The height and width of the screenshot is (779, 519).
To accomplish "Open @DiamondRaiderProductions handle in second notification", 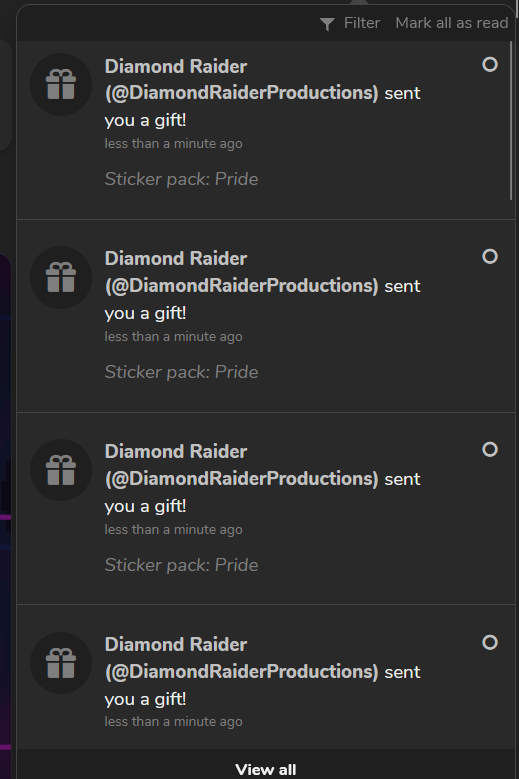I will [241, 286].
